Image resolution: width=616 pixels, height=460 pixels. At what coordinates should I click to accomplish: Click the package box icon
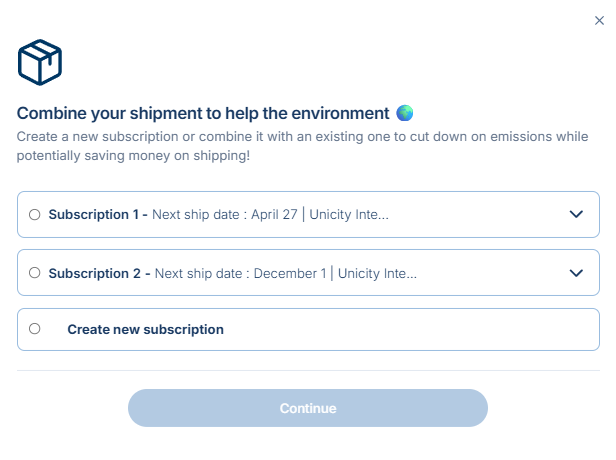[x=40, y=63]
